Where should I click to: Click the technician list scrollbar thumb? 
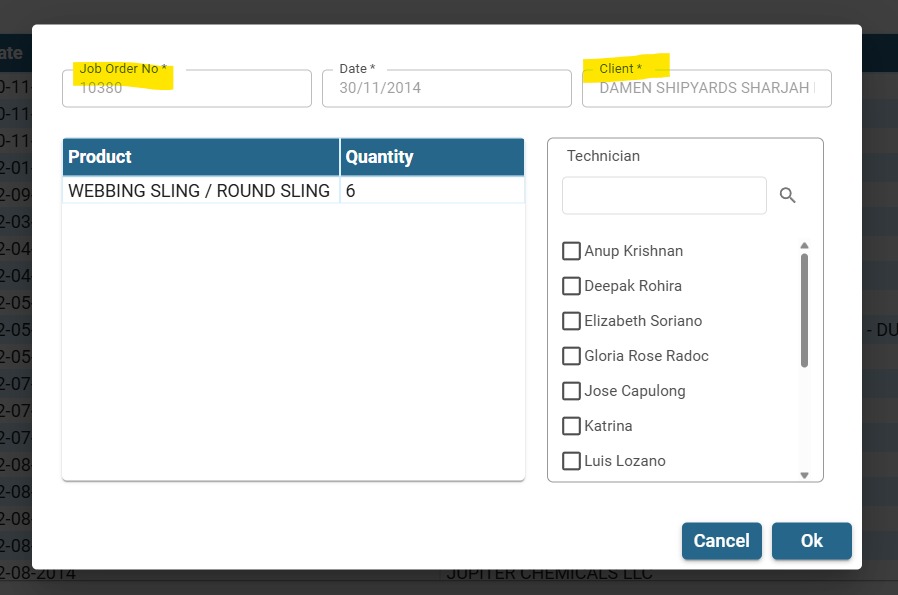804,310
